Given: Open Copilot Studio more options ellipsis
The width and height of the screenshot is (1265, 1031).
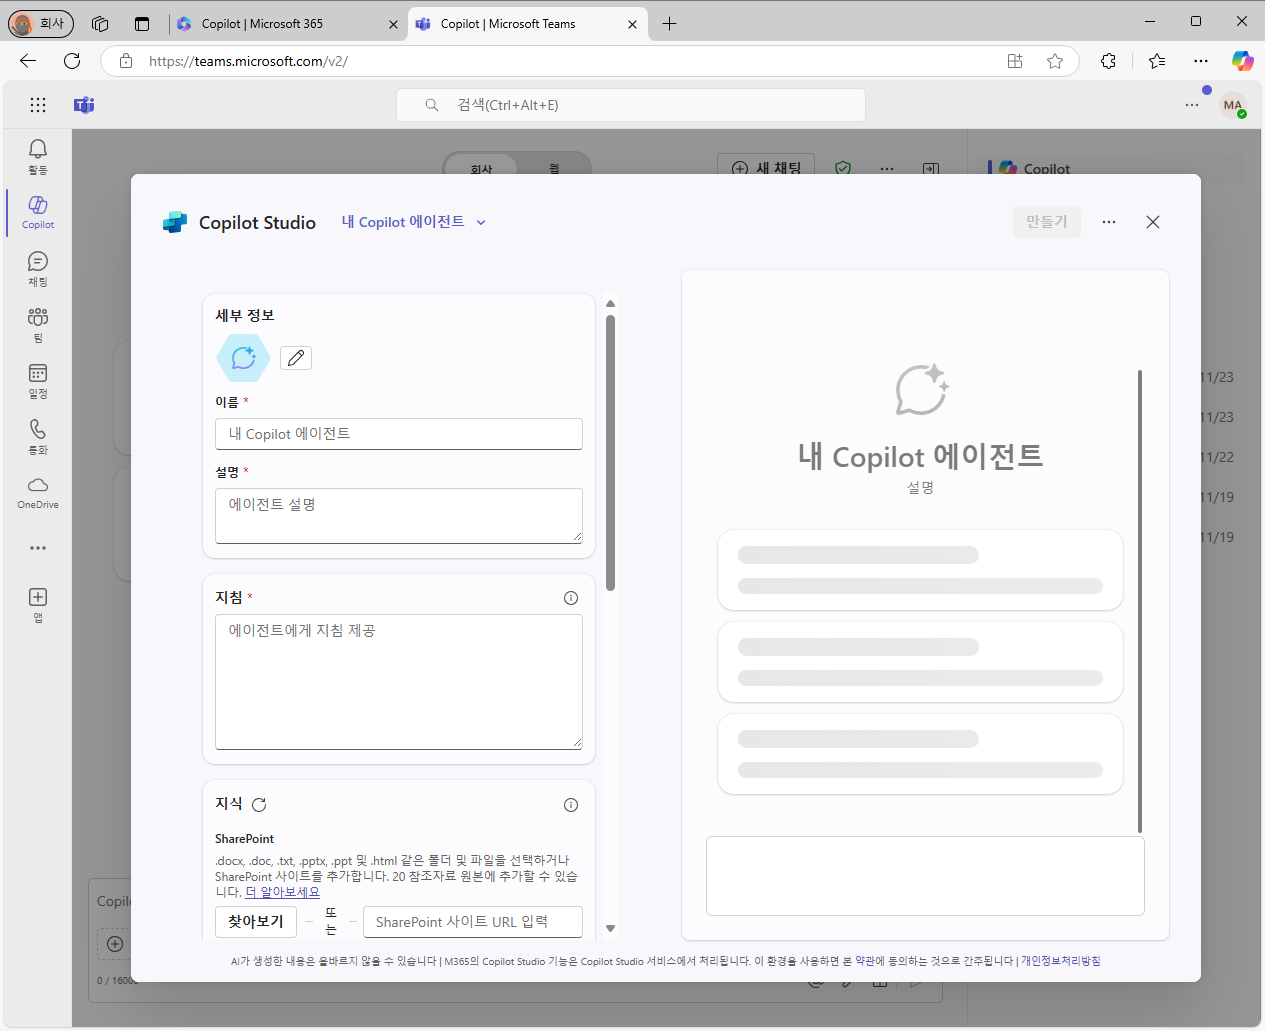Looking at the screenshot, I should [1109, 222].
